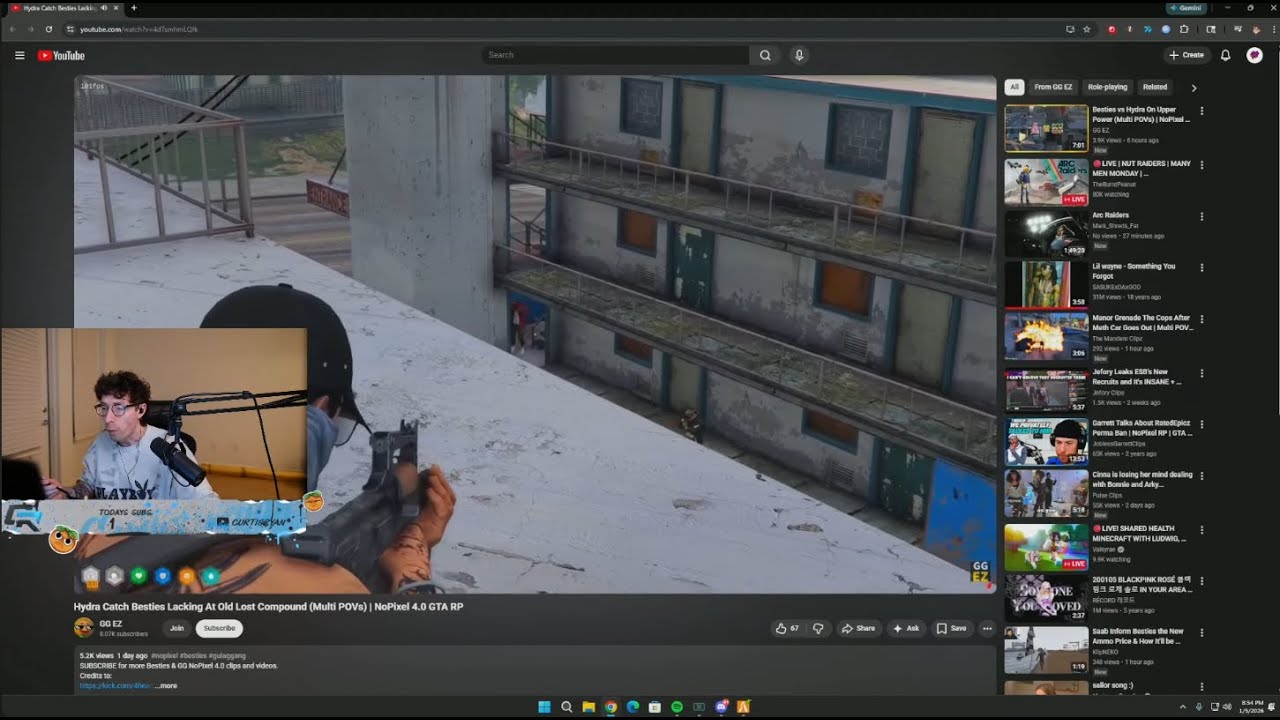This screenshot has width=1280, height=720.
Task: Bookmark this page with the star icon
Action: (1086, 29)
